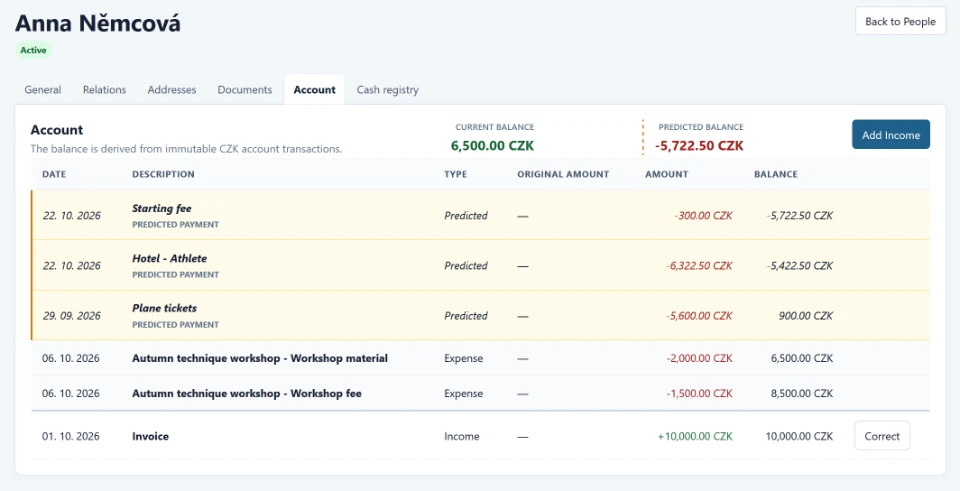This screenshot has height=491, width=960.
Task: Click the Expense type in Workshop fee row
Action: [463, 393]
